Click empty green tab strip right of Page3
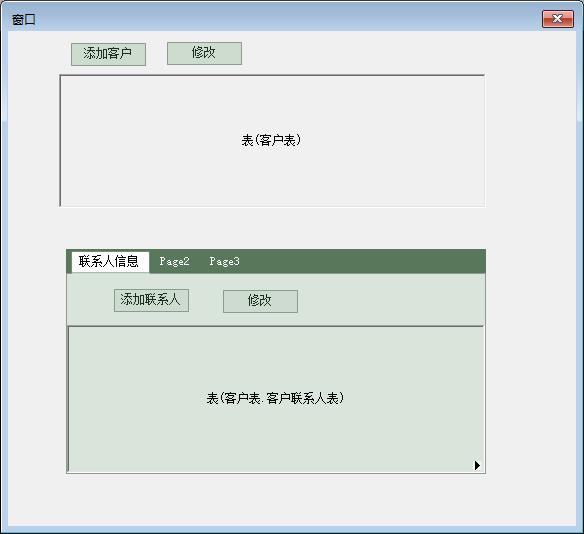The width and height of the screenshot is (584, 534). click(x=363, y=262)
